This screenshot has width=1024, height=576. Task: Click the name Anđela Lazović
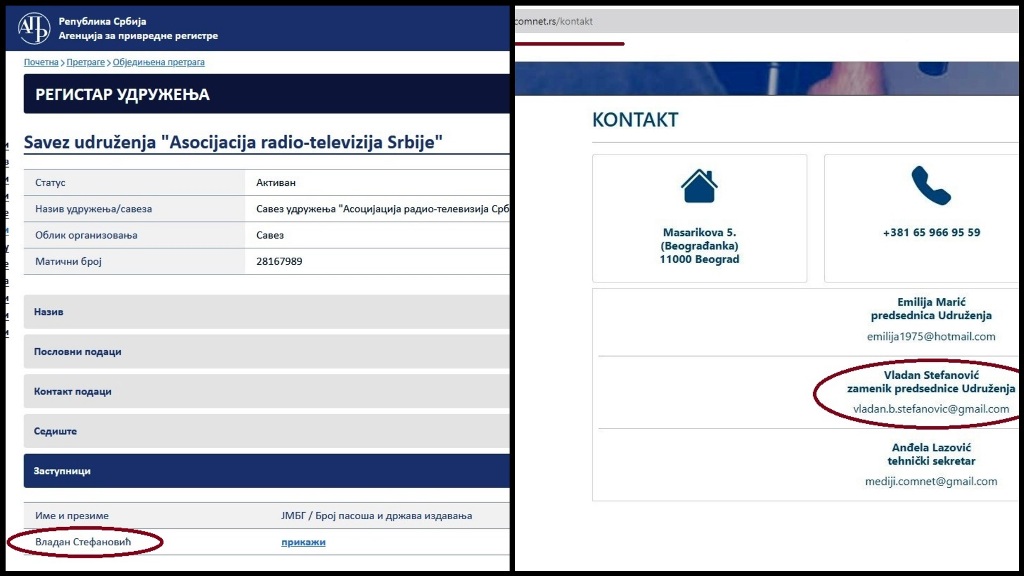coord(931,447)
